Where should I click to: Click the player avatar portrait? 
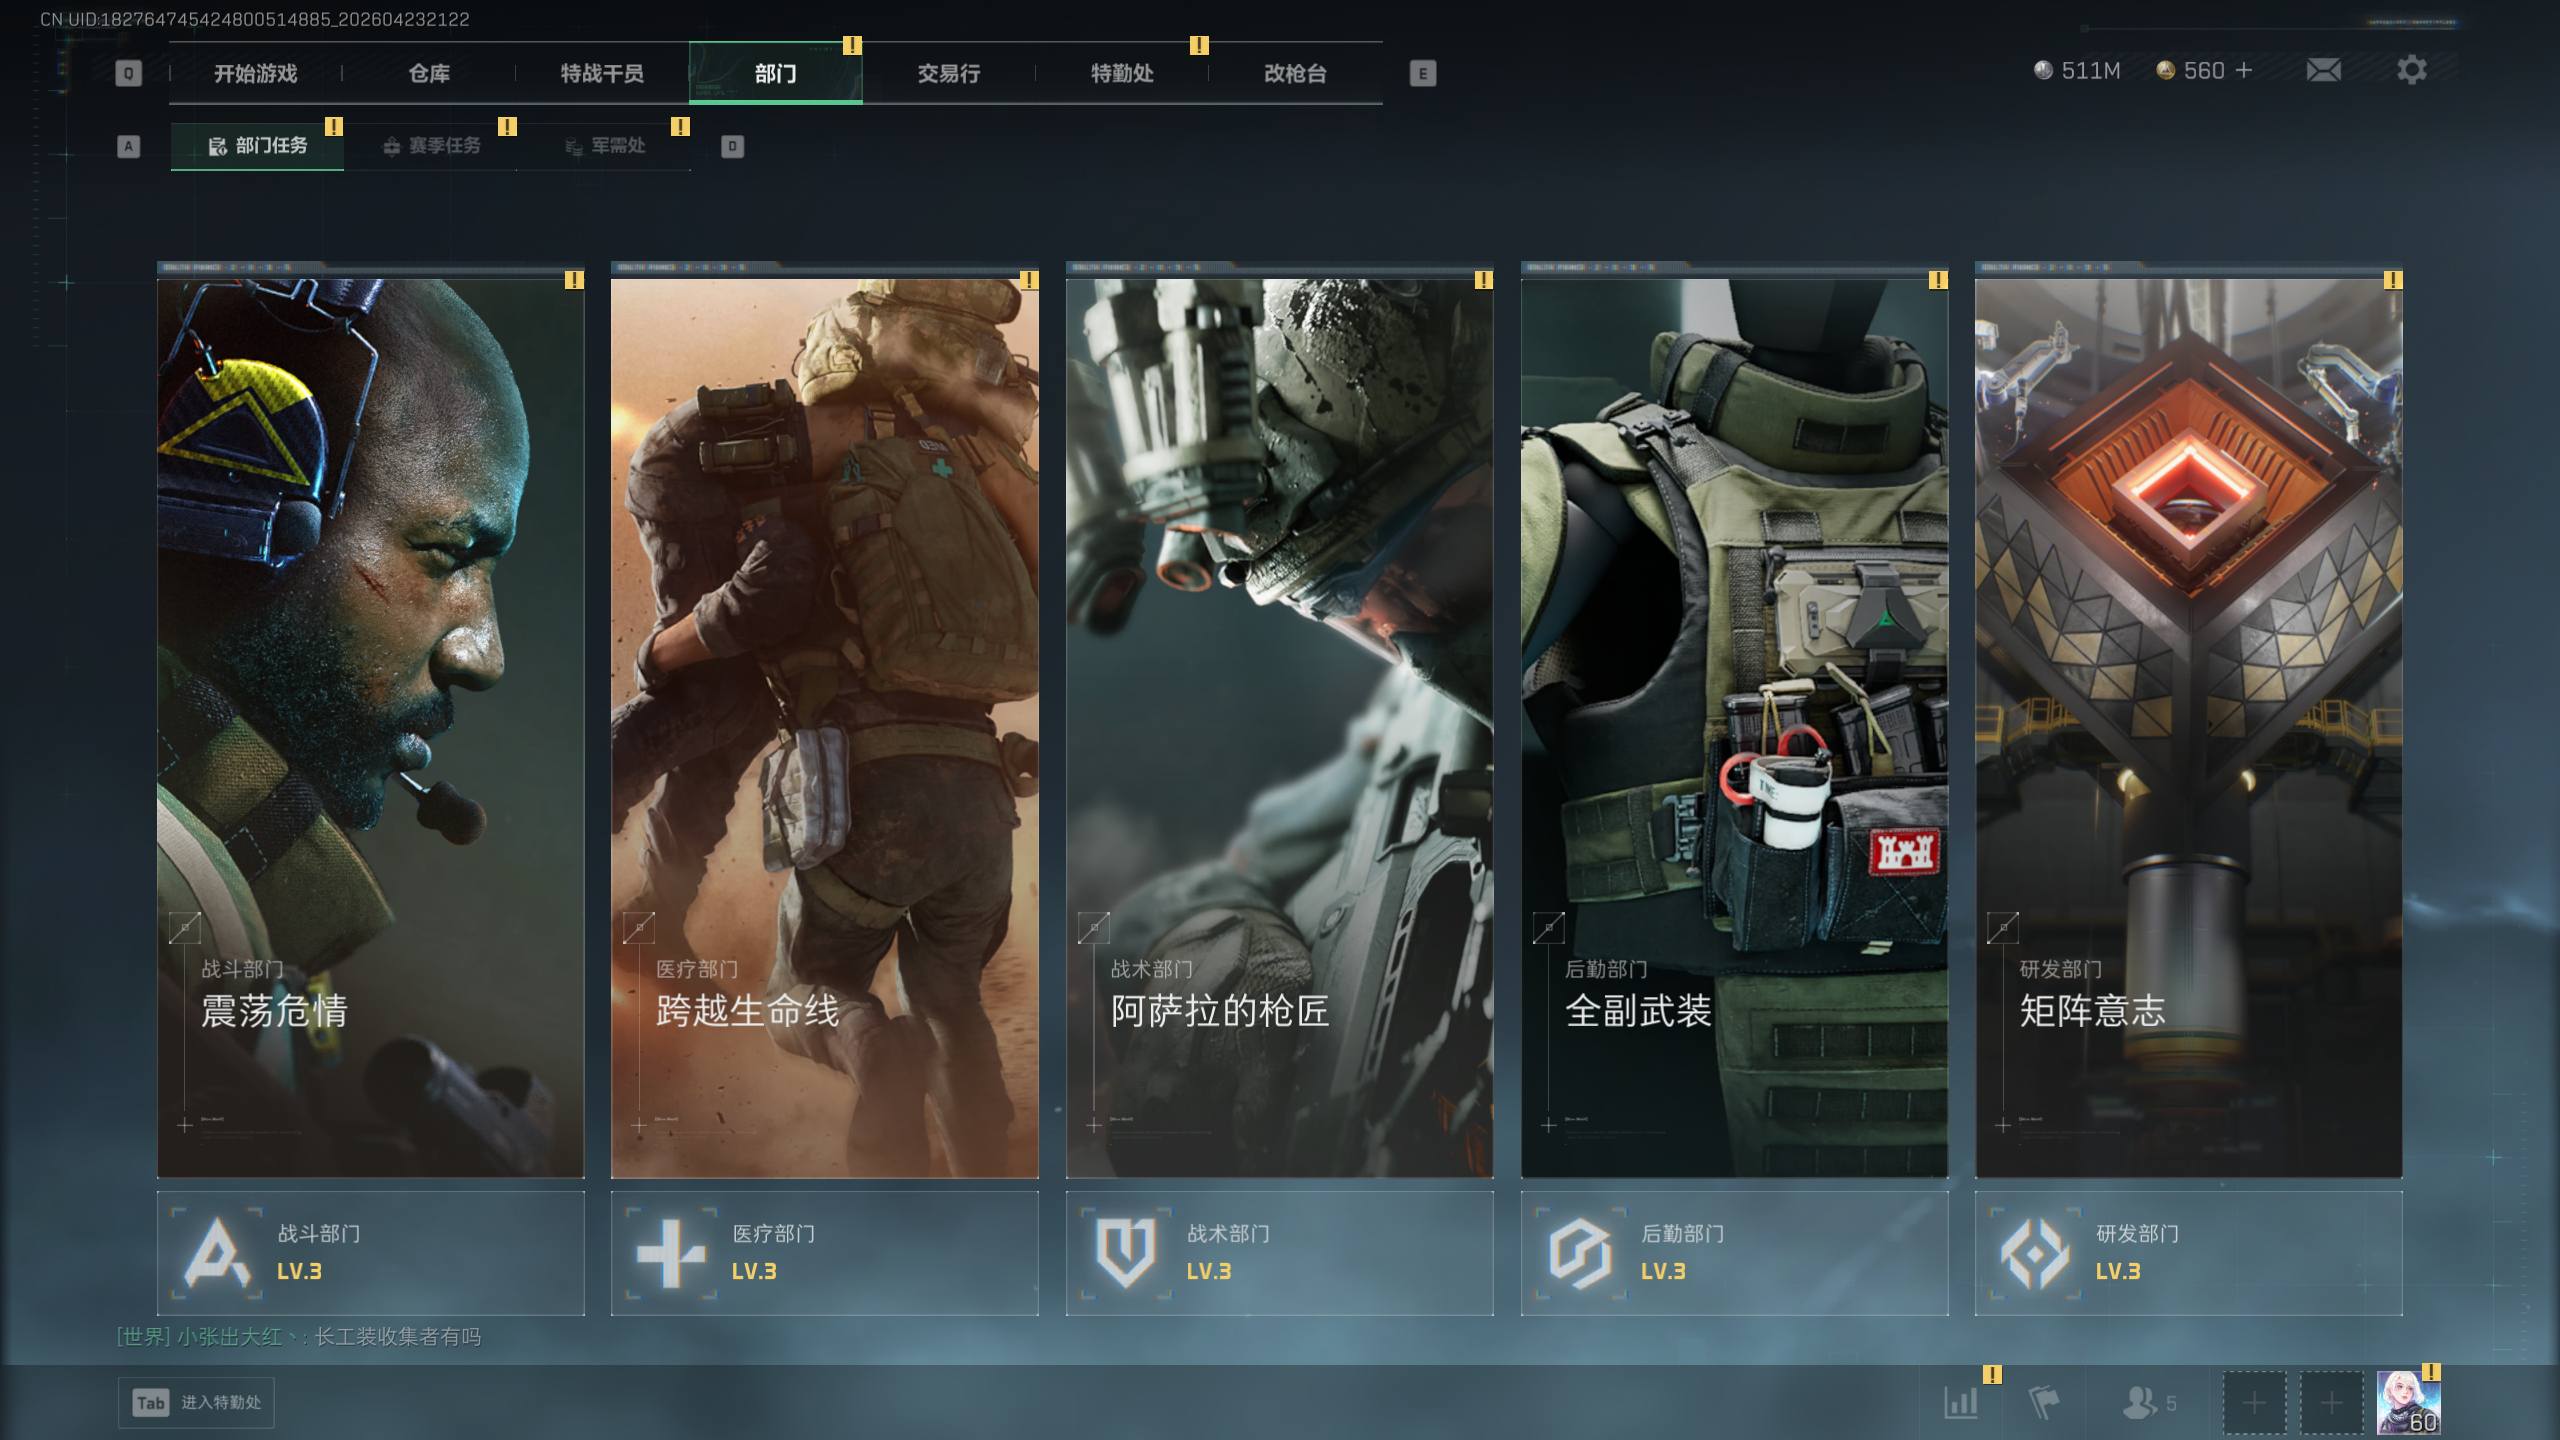tap(2408, 1402)
